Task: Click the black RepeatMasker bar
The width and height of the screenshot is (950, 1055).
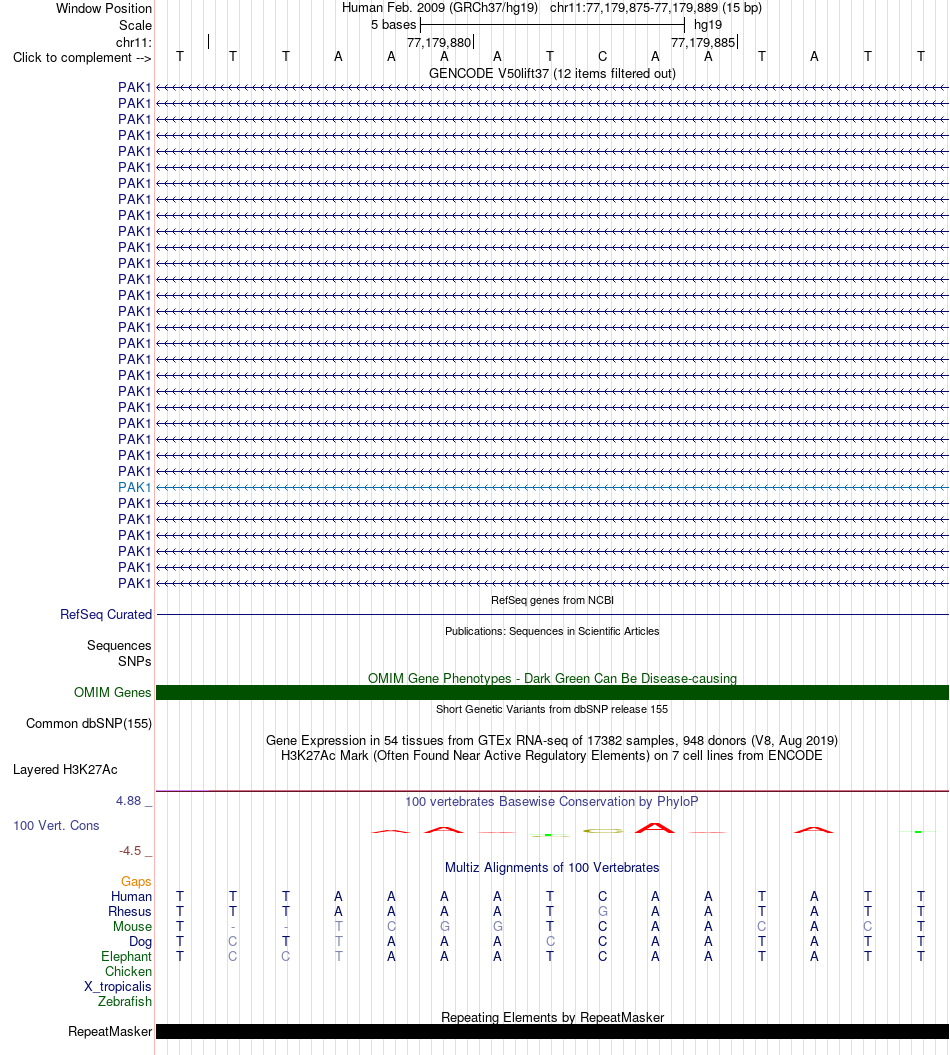Action: click(552, 1031)
